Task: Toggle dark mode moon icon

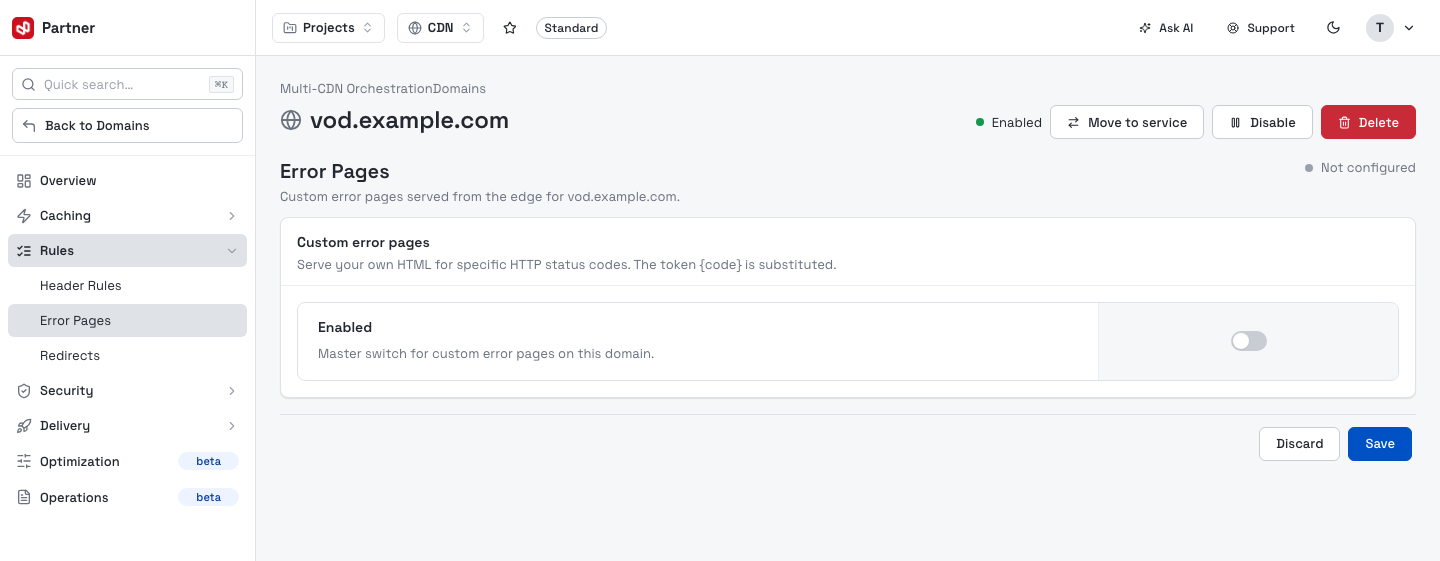Action: click(1333, 28)
